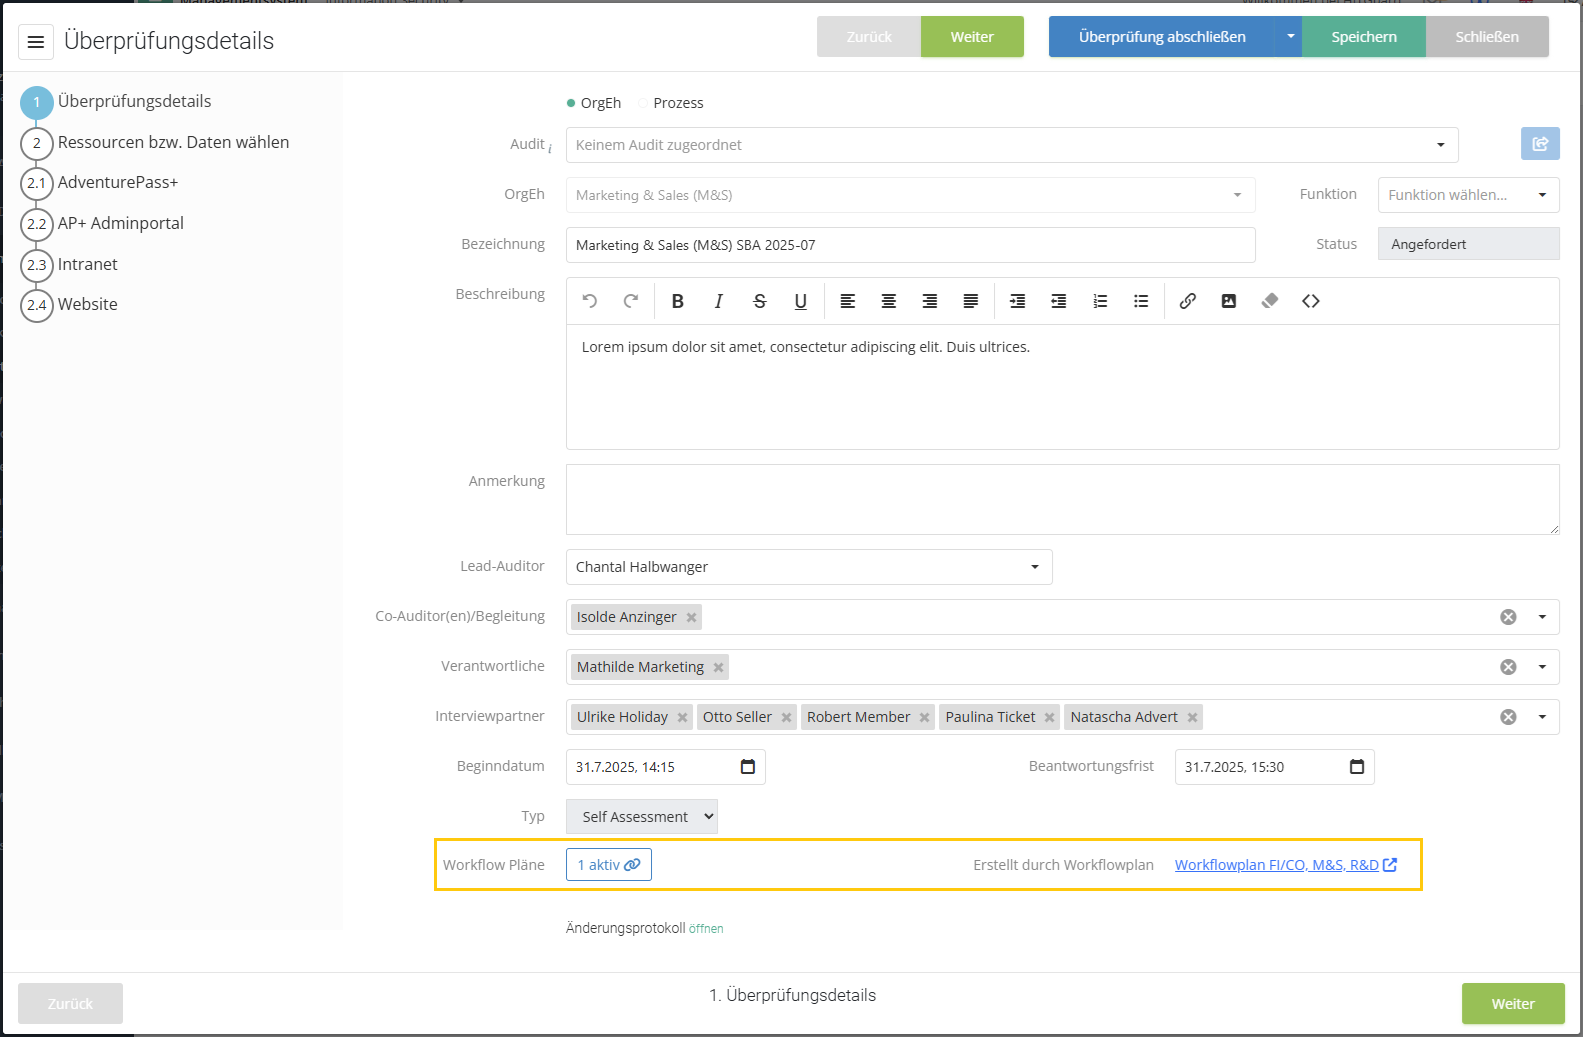The image size is (1583, 1037).
Task: Go to step 2.1 AdventurePass+
Action: (117, 183)
